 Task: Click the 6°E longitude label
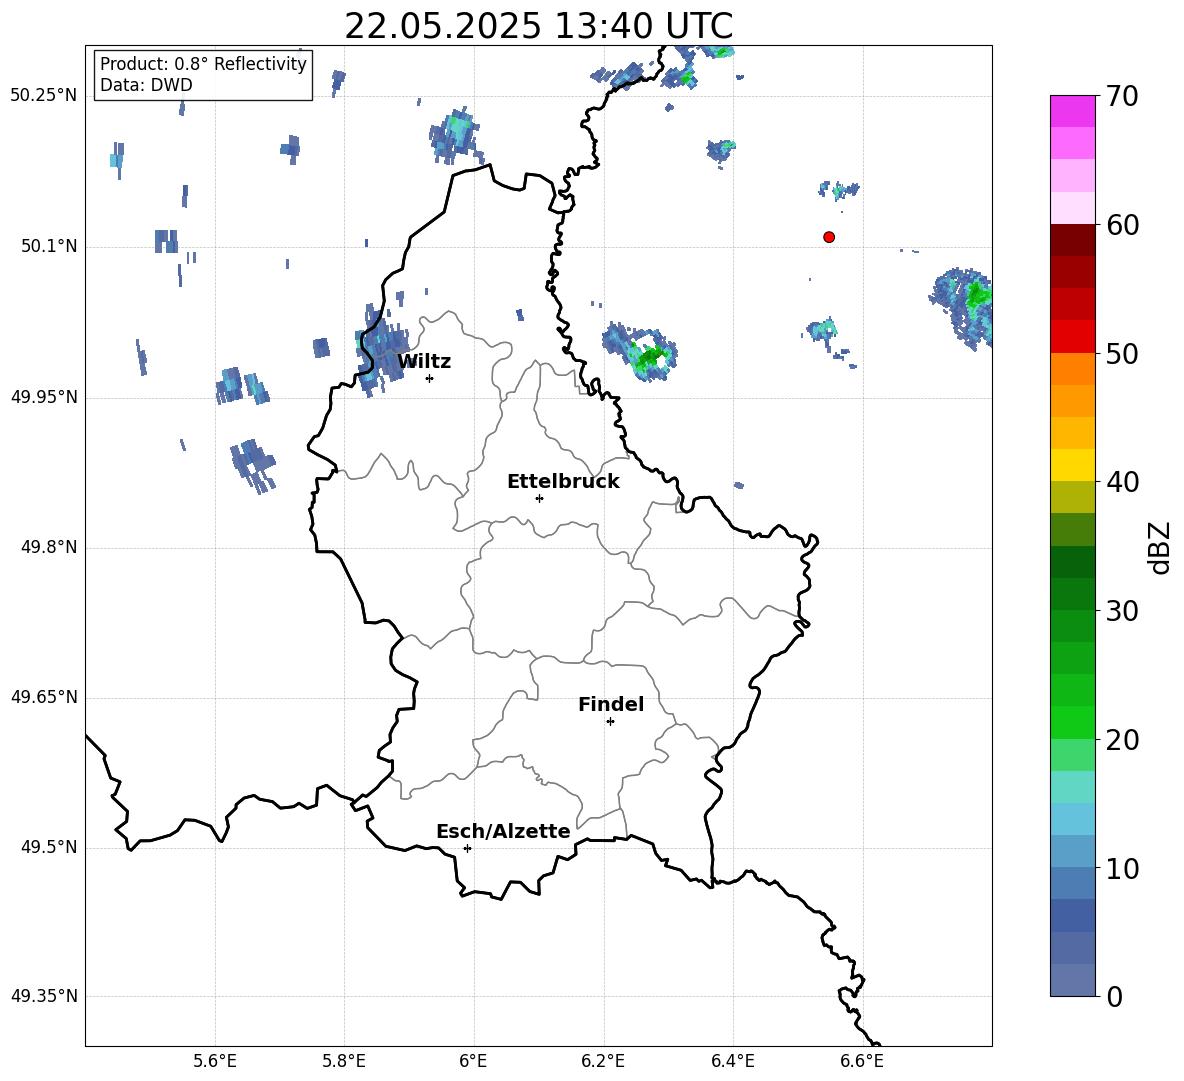coord(473,1061)
